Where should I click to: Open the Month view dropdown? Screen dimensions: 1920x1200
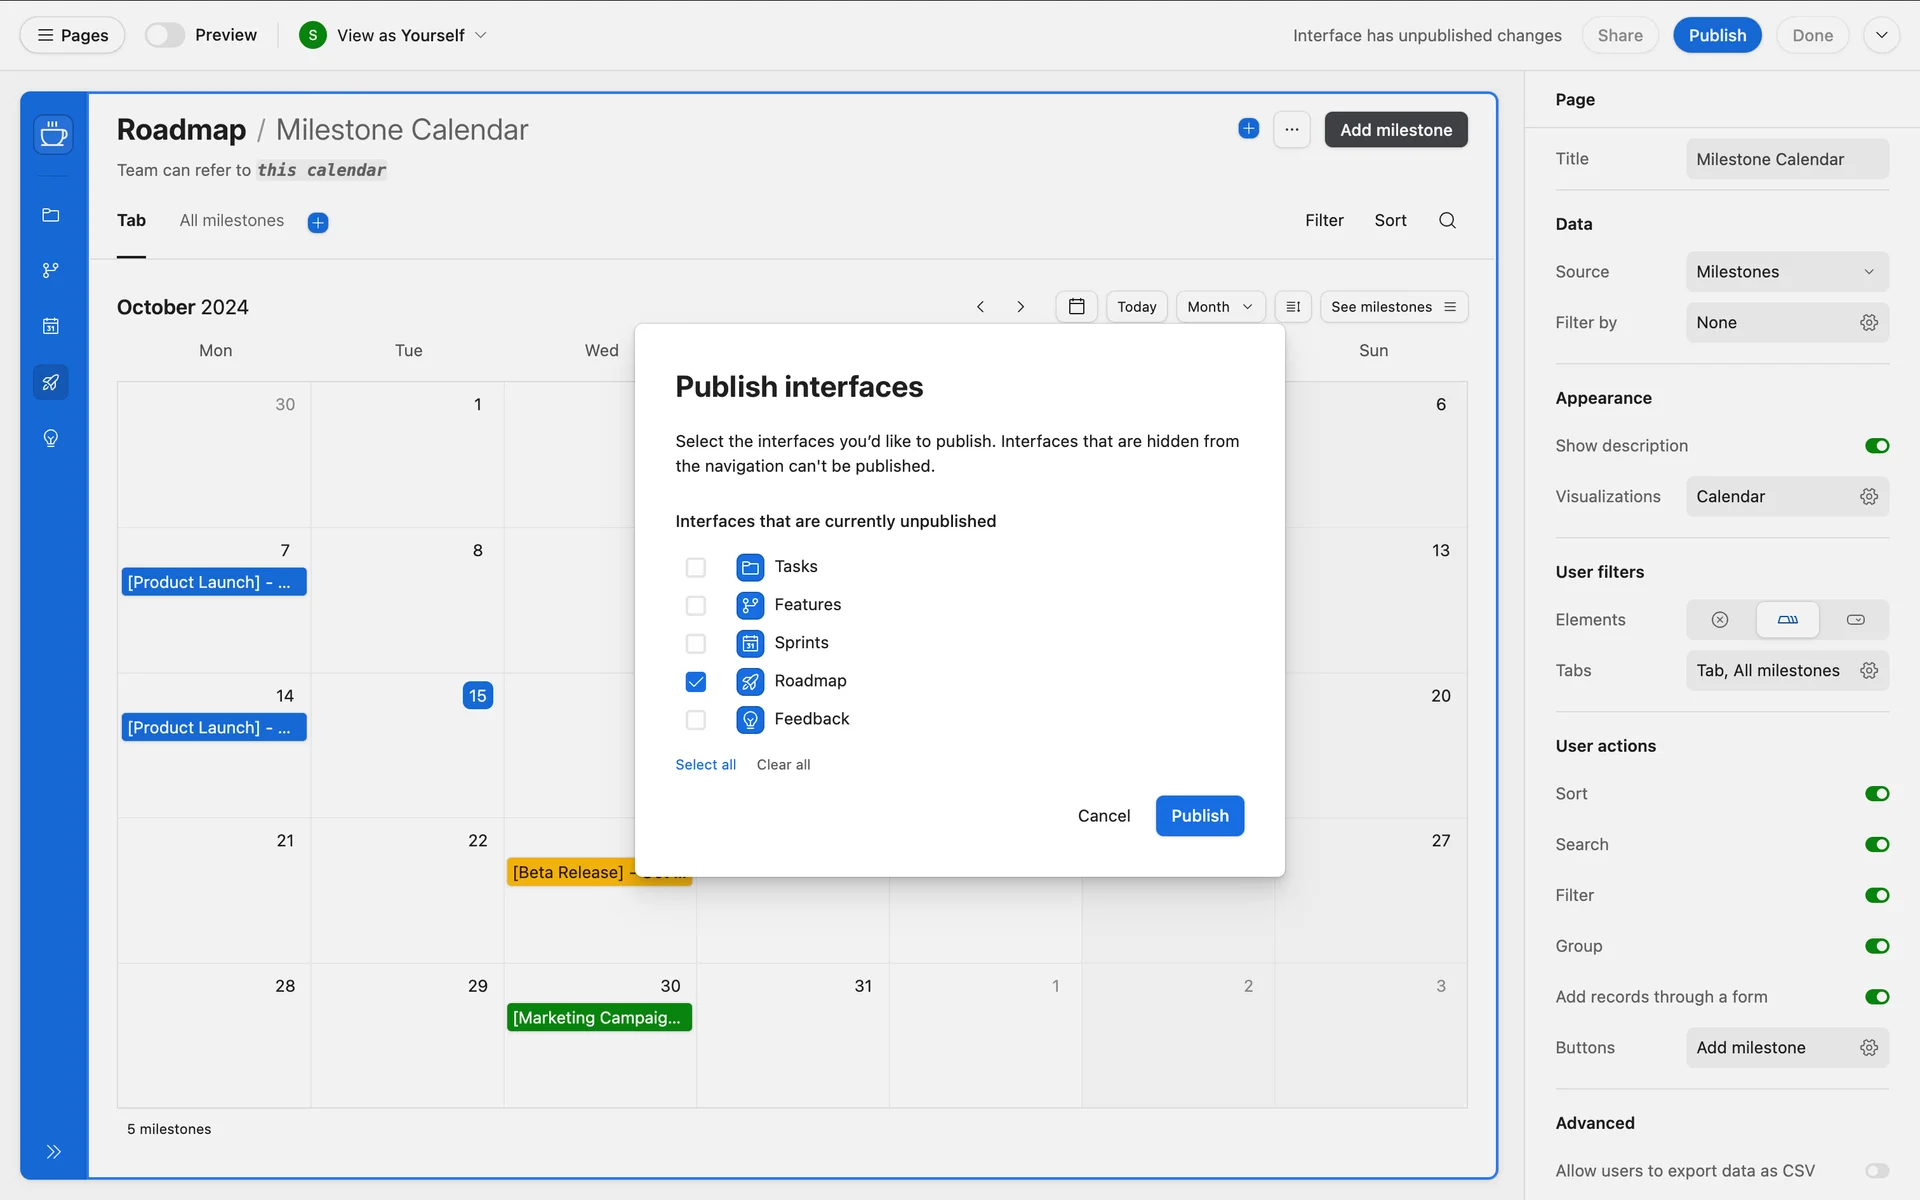1219,307
